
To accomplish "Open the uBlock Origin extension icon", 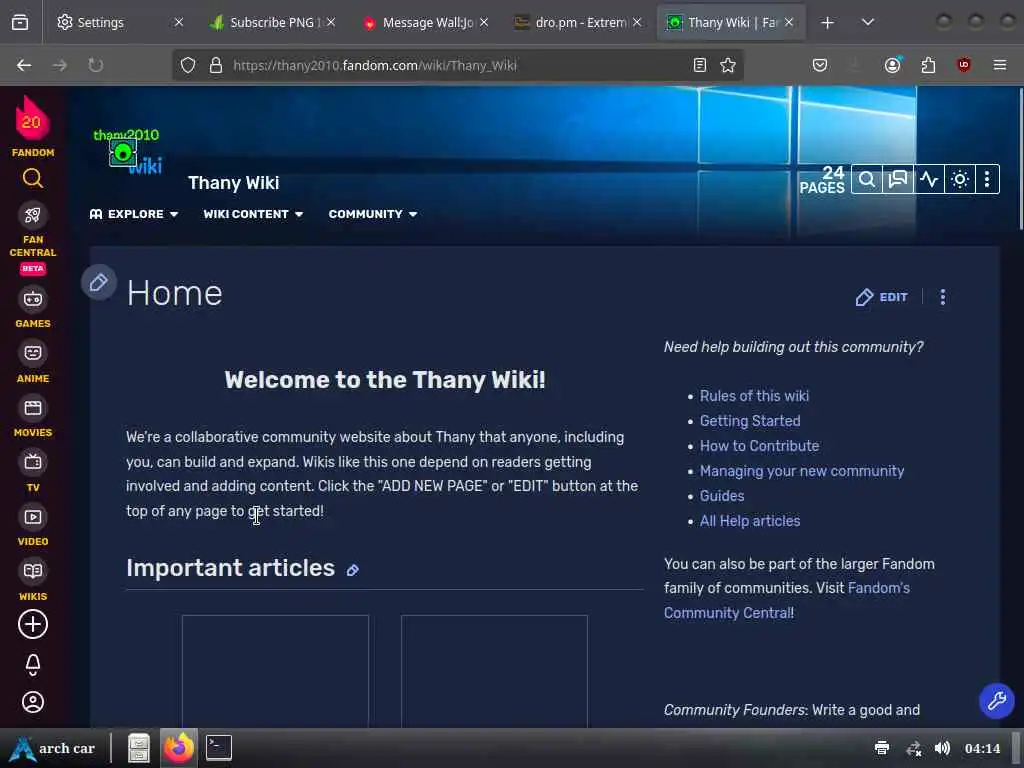I will click(964, 65).
